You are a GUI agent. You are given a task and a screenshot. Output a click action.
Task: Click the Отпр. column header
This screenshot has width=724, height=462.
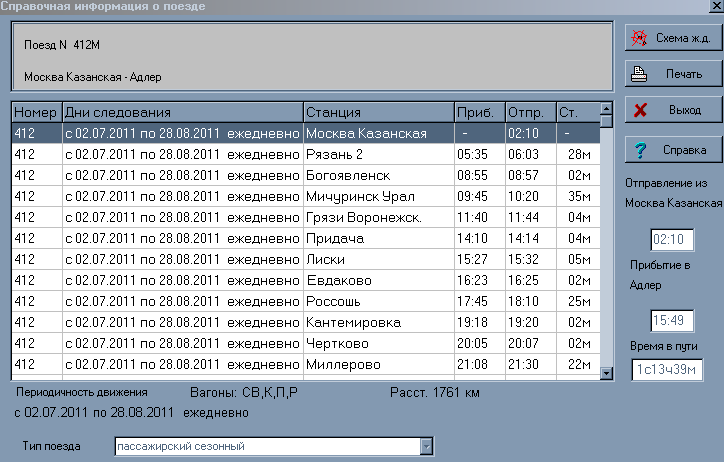(x=531, y=112)
